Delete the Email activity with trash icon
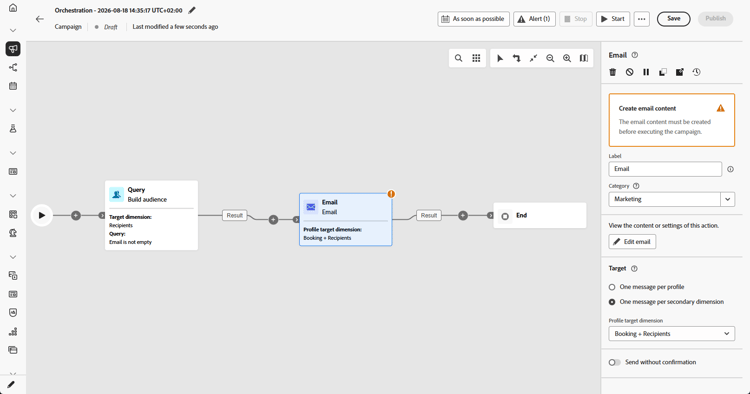The width and height of the screenshot is (750, 394). pyautogui.click(x=613, y=72)
